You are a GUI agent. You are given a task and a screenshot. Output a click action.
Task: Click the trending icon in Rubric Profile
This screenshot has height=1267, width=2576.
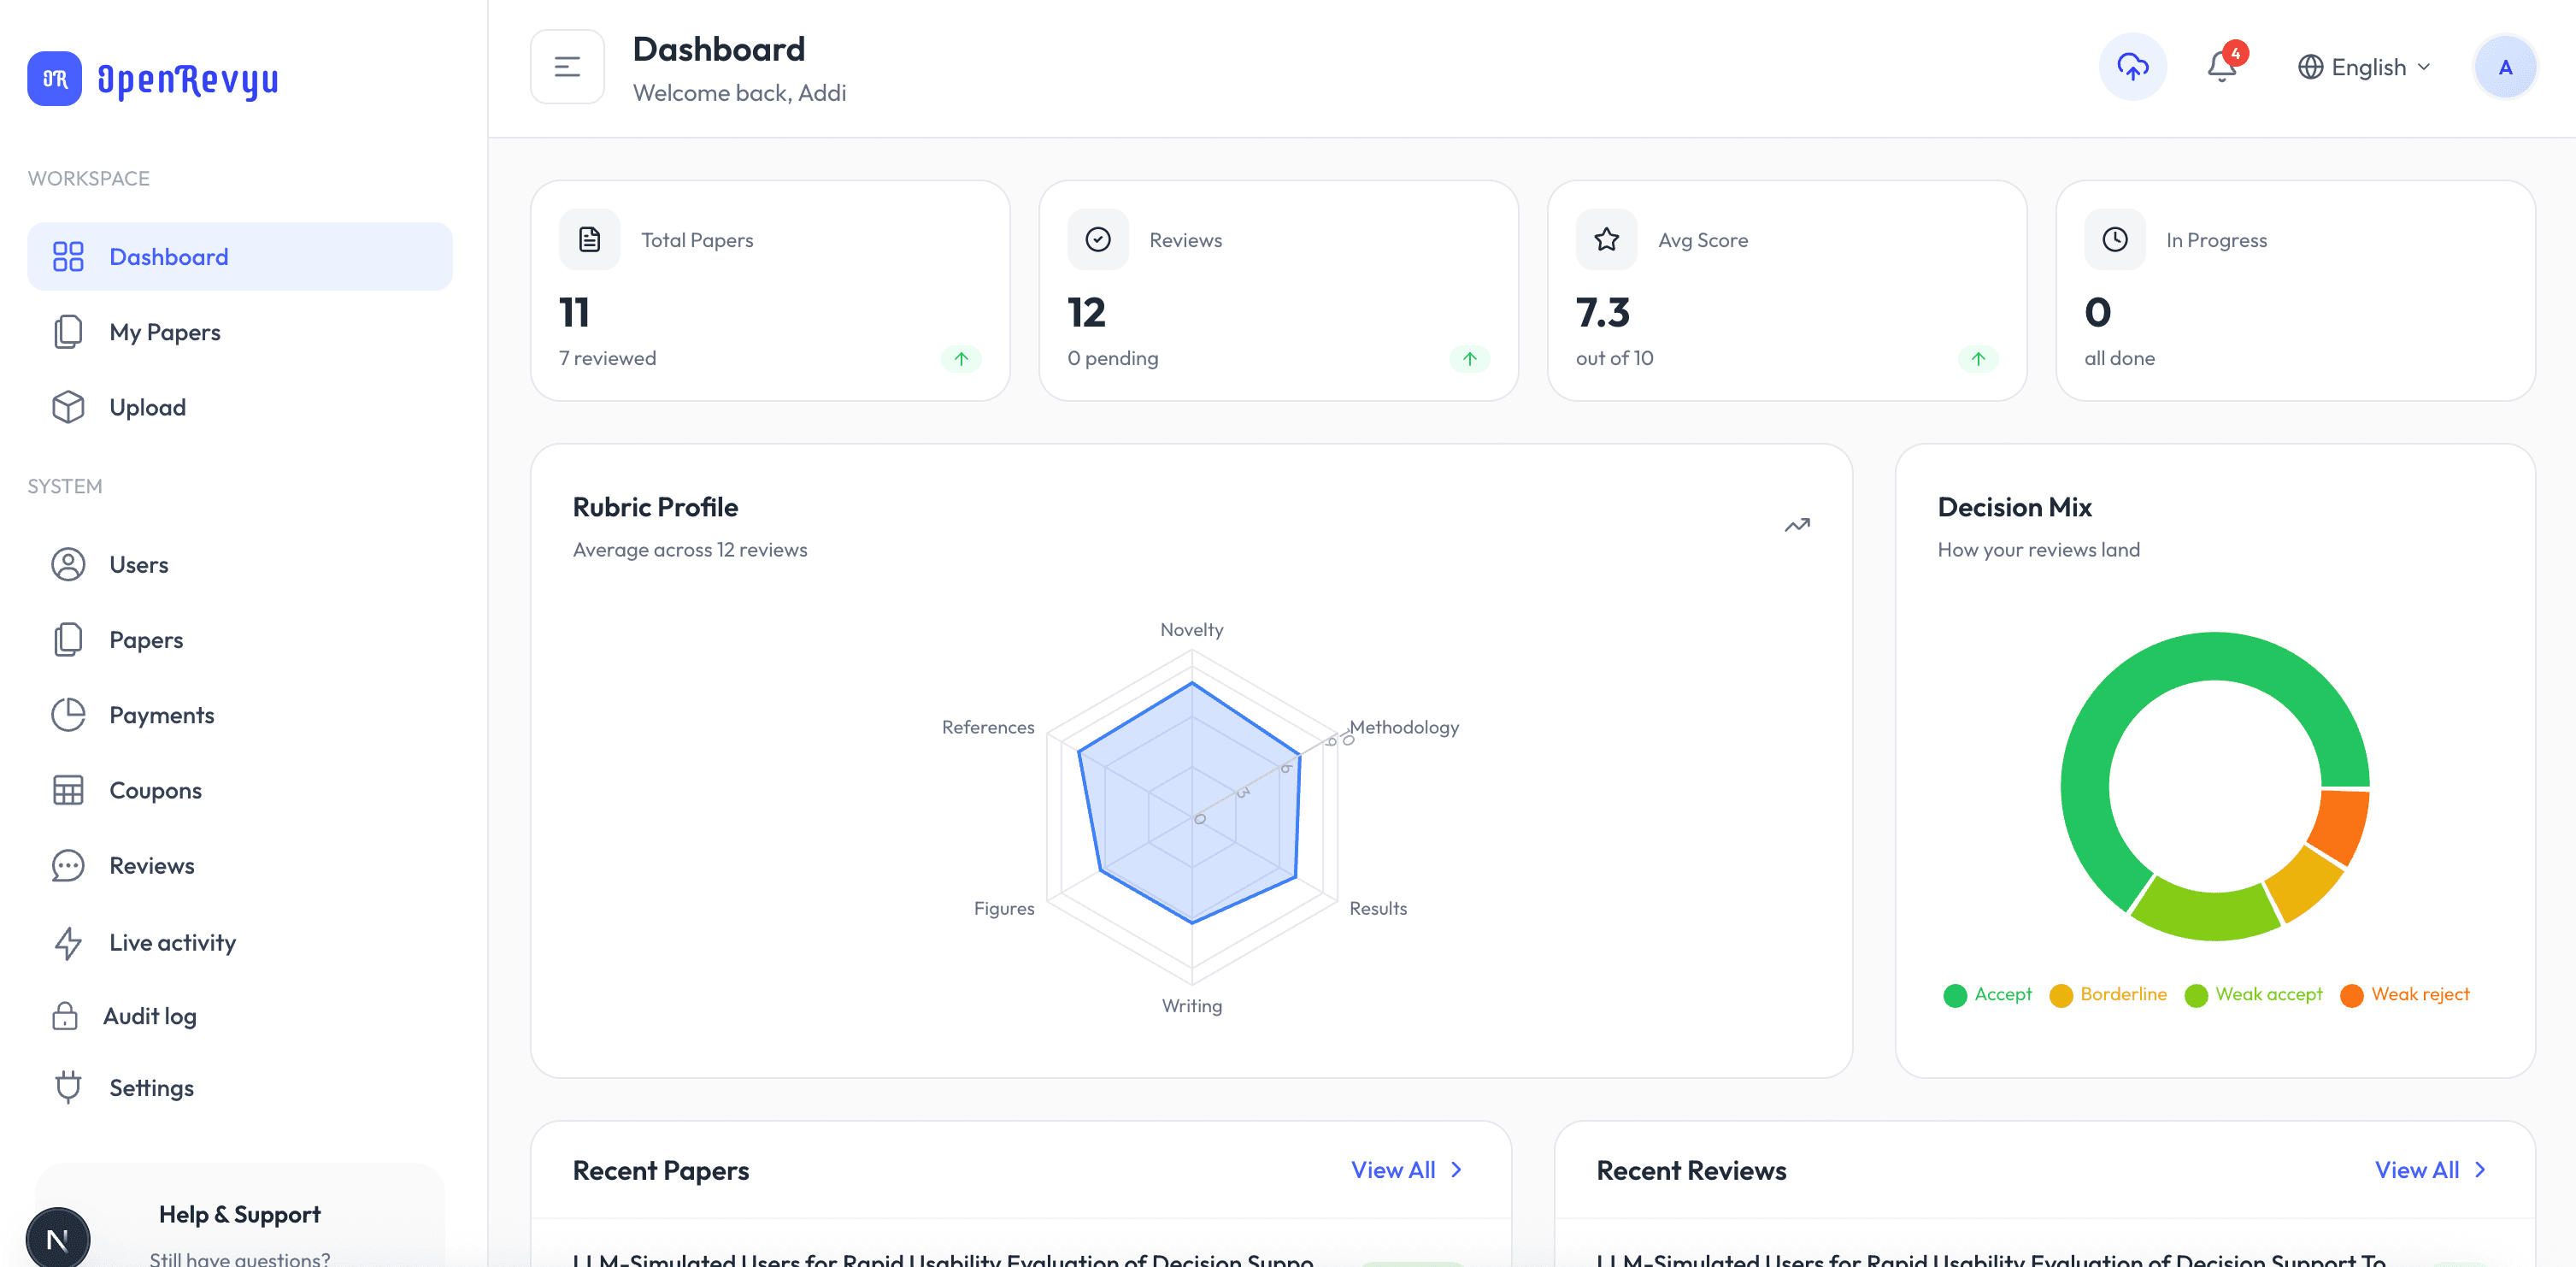click(1797, 525)
